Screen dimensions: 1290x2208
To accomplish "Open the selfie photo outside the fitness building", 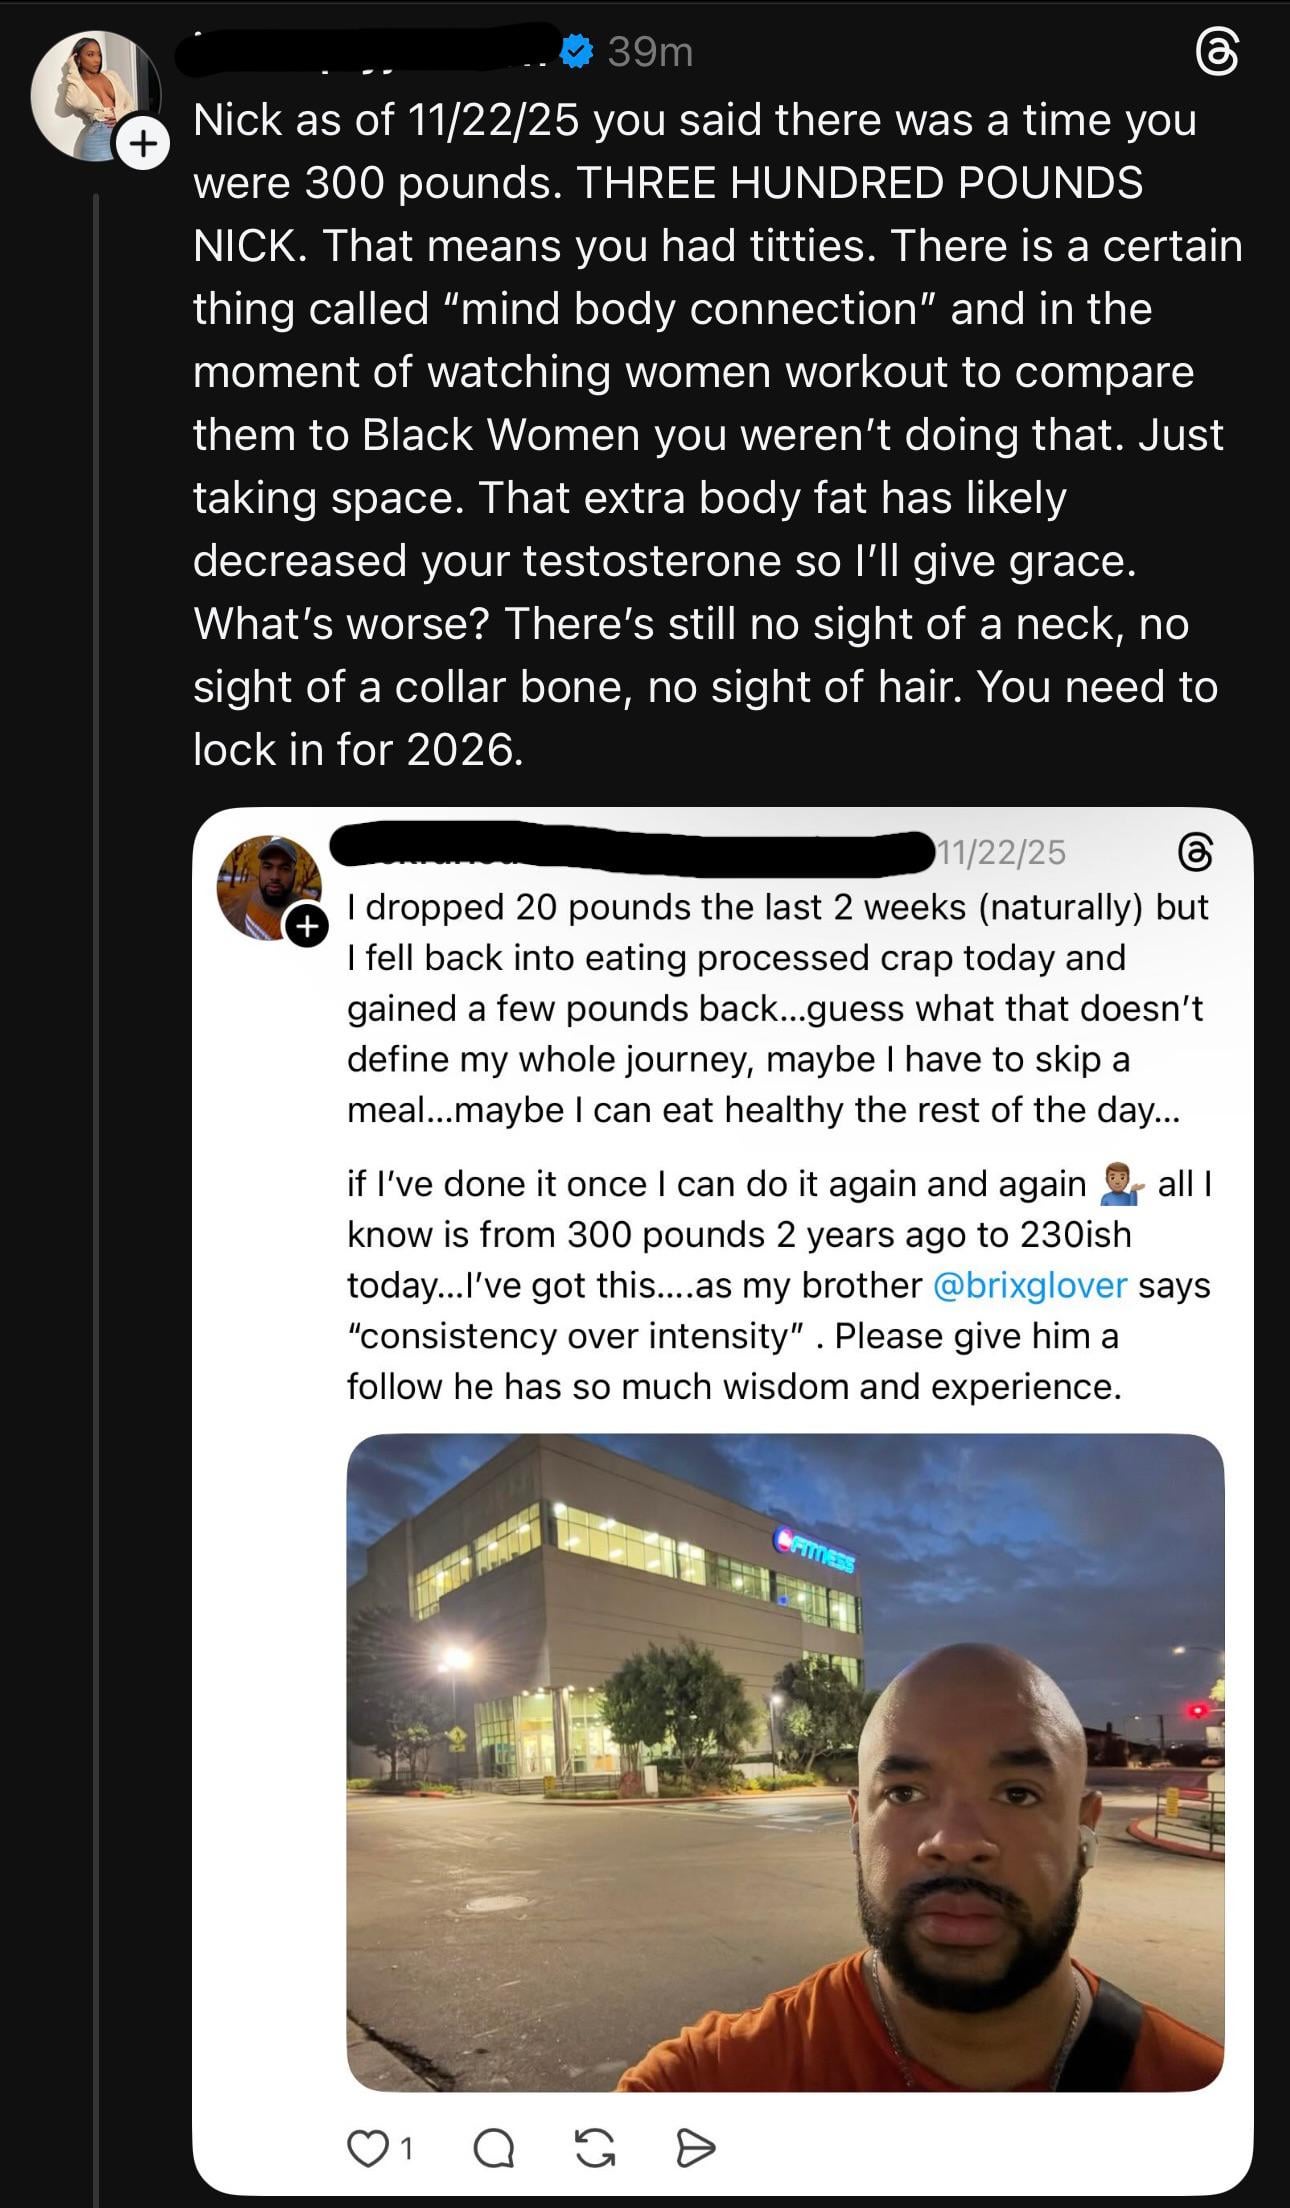I will [785, 1760].
